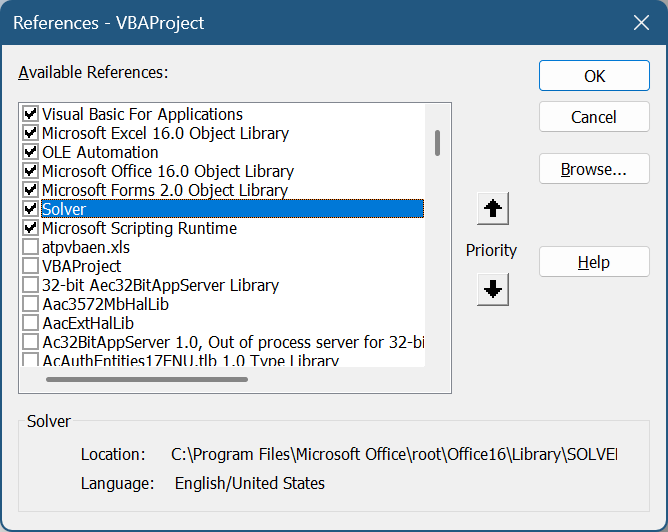Image resolution: width=668 pixels, height=532 pixels.
Task: Toggle the OLE Automation checkbox
Action: coord(31,152)
